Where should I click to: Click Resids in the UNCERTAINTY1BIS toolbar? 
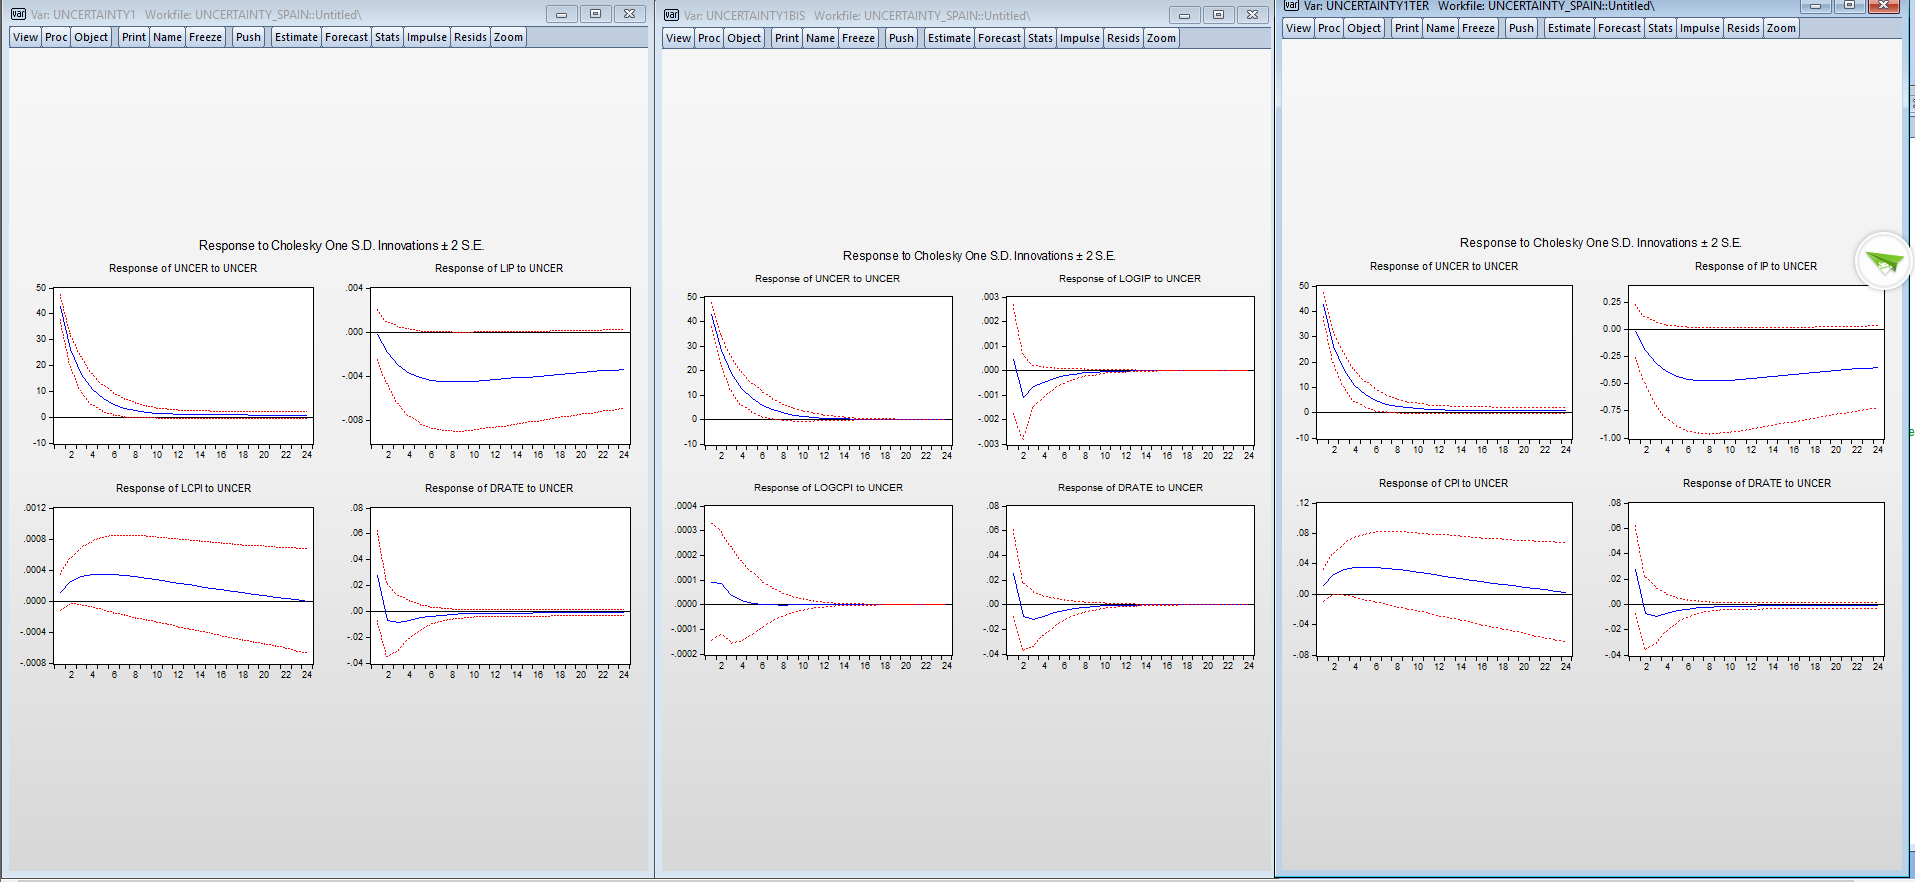[x=1123, y=38]
